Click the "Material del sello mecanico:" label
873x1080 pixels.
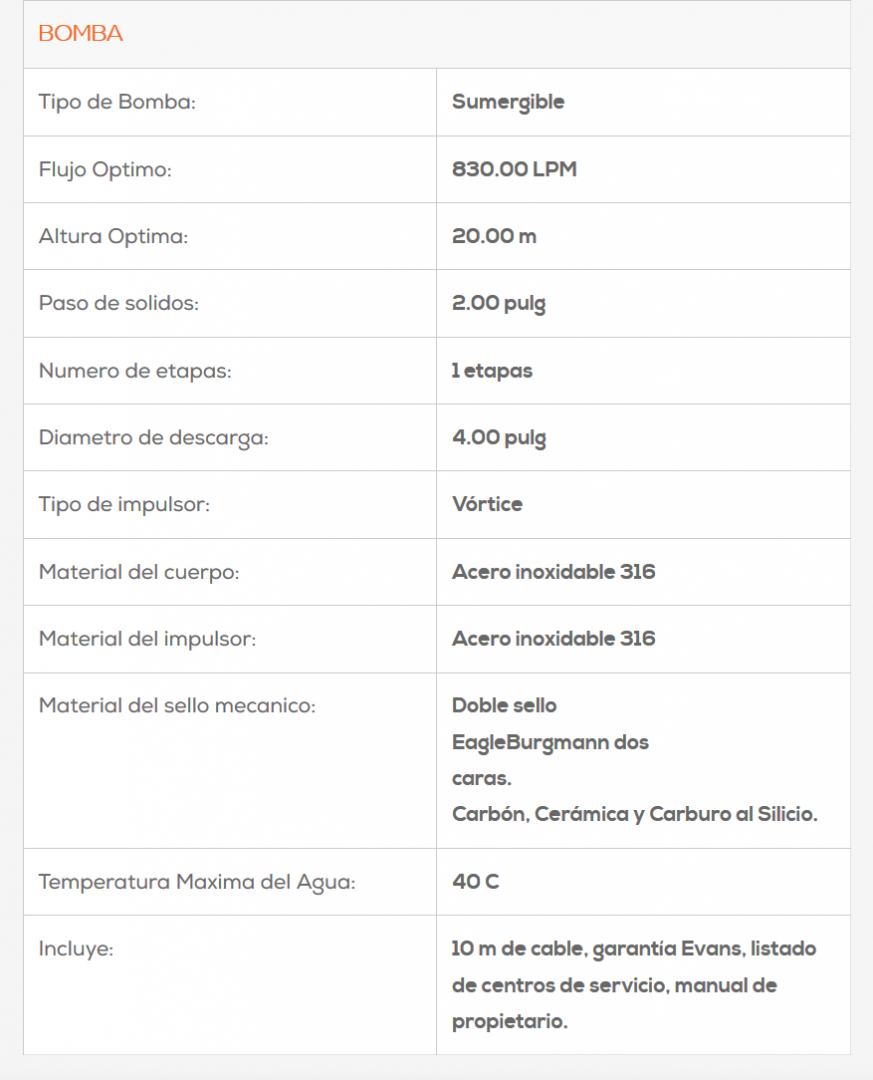[177, 706]
